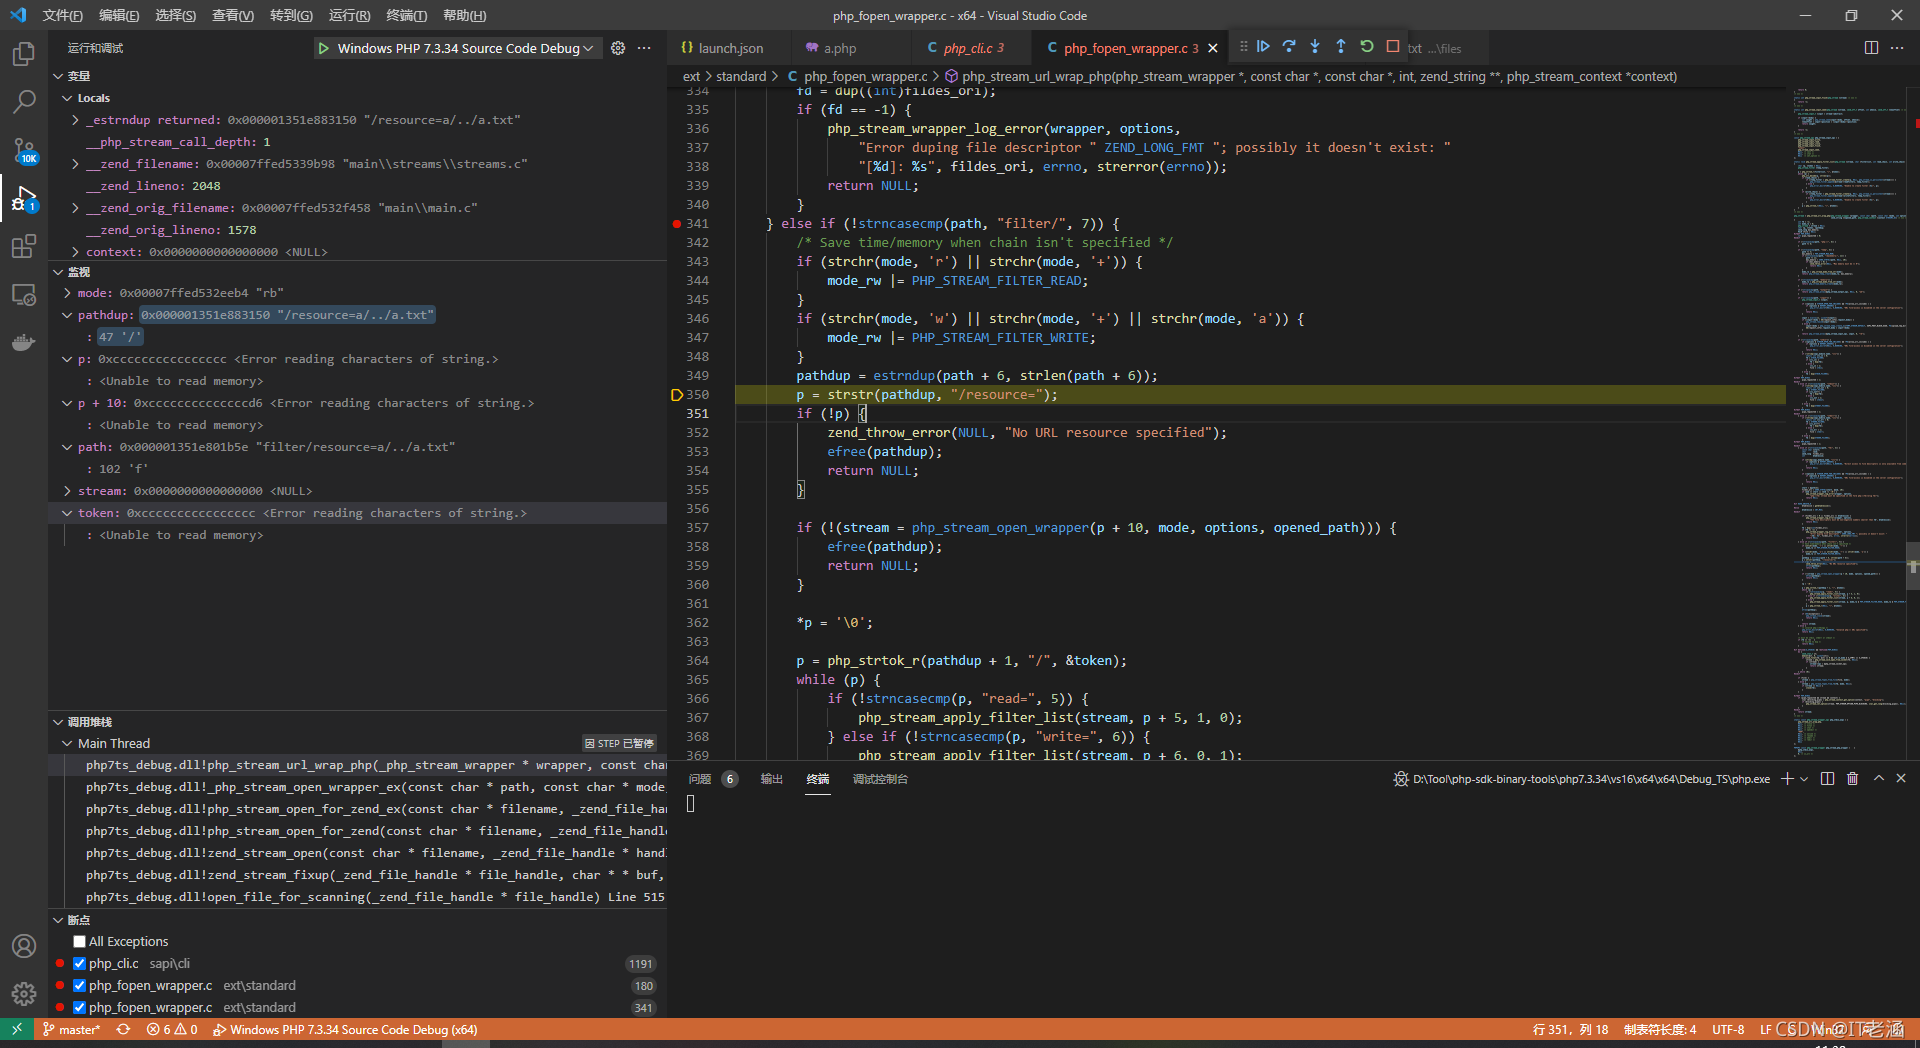
Task: Show errors and warnings count
Action: click(172, 1030)
